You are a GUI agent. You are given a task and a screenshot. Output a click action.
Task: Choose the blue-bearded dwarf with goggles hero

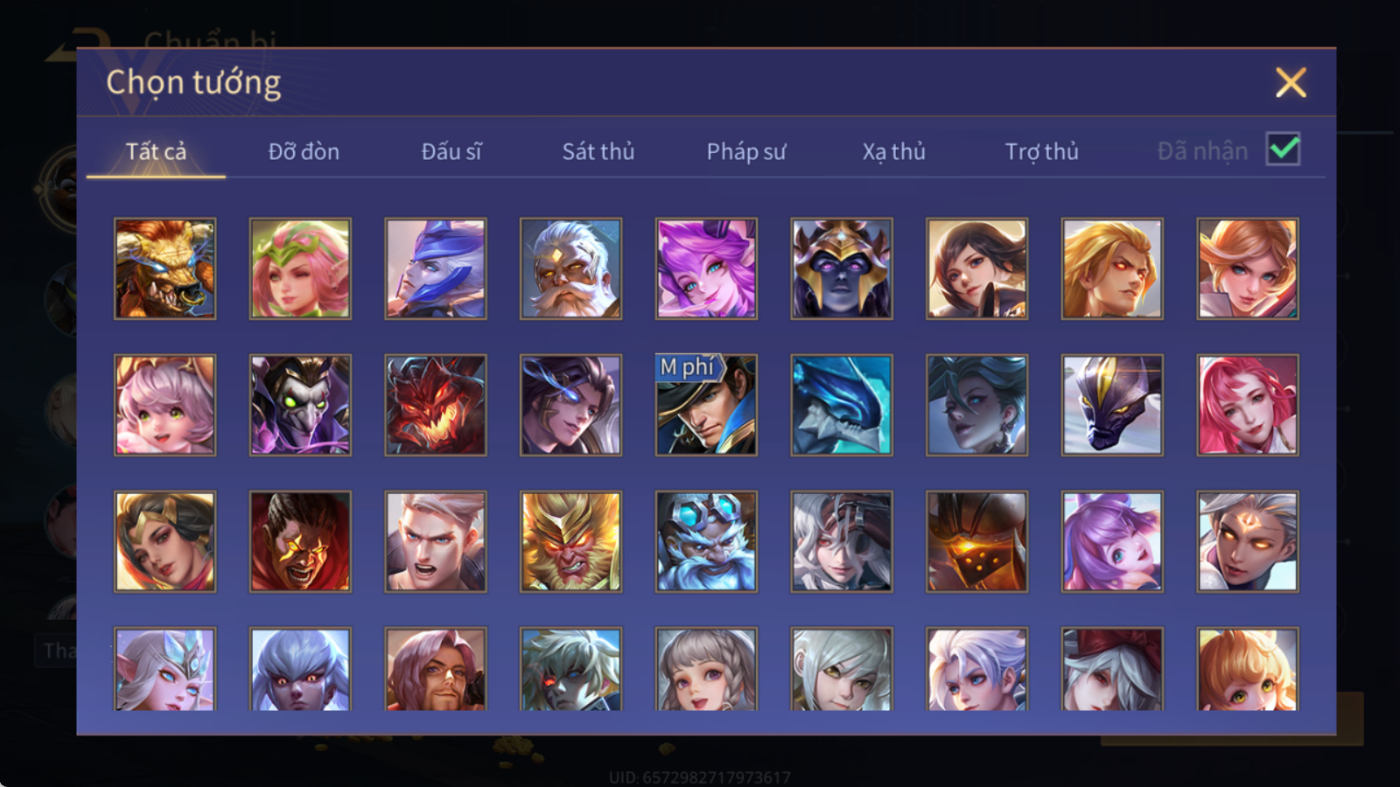706,541
